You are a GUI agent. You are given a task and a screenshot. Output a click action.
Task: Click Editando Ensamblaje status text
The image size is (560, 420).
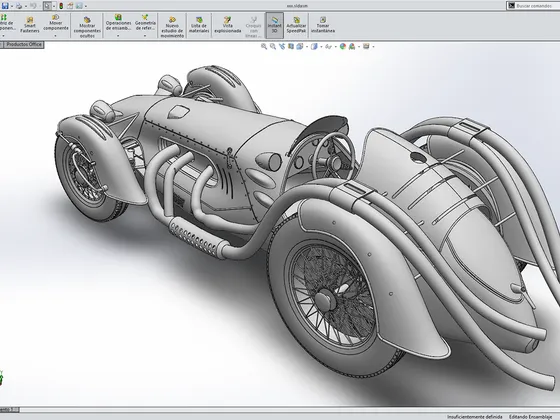point(530,417)
